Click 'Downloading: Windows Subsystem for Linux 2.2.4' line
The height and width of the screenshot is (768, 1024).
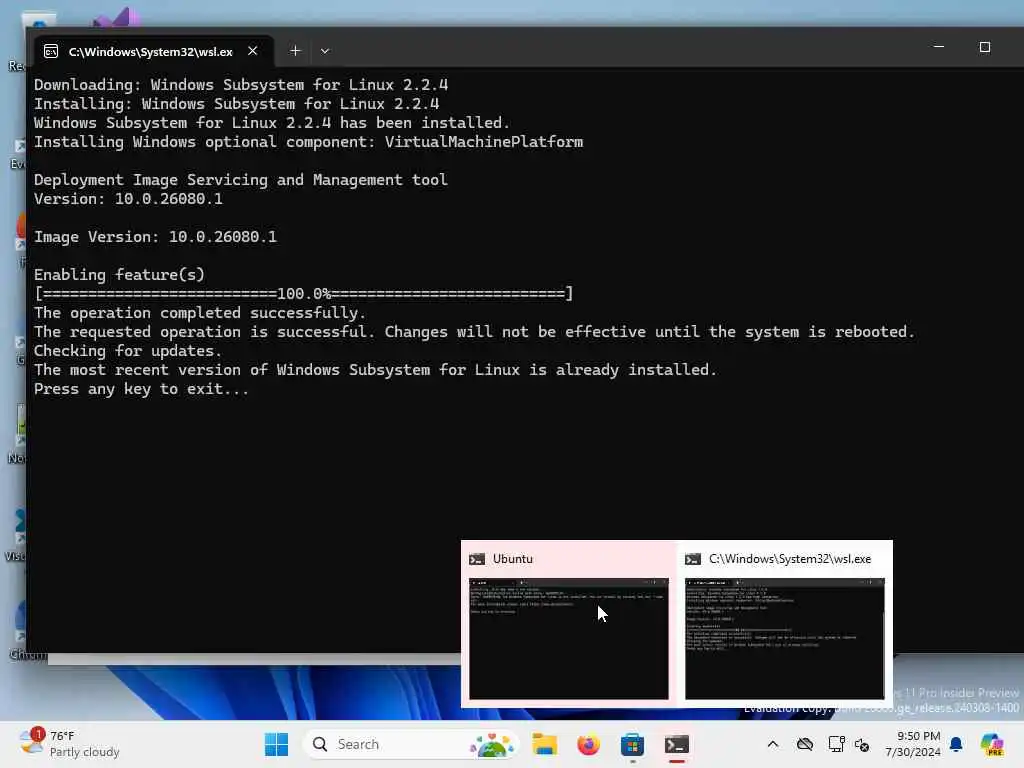(x=241, y=85)
